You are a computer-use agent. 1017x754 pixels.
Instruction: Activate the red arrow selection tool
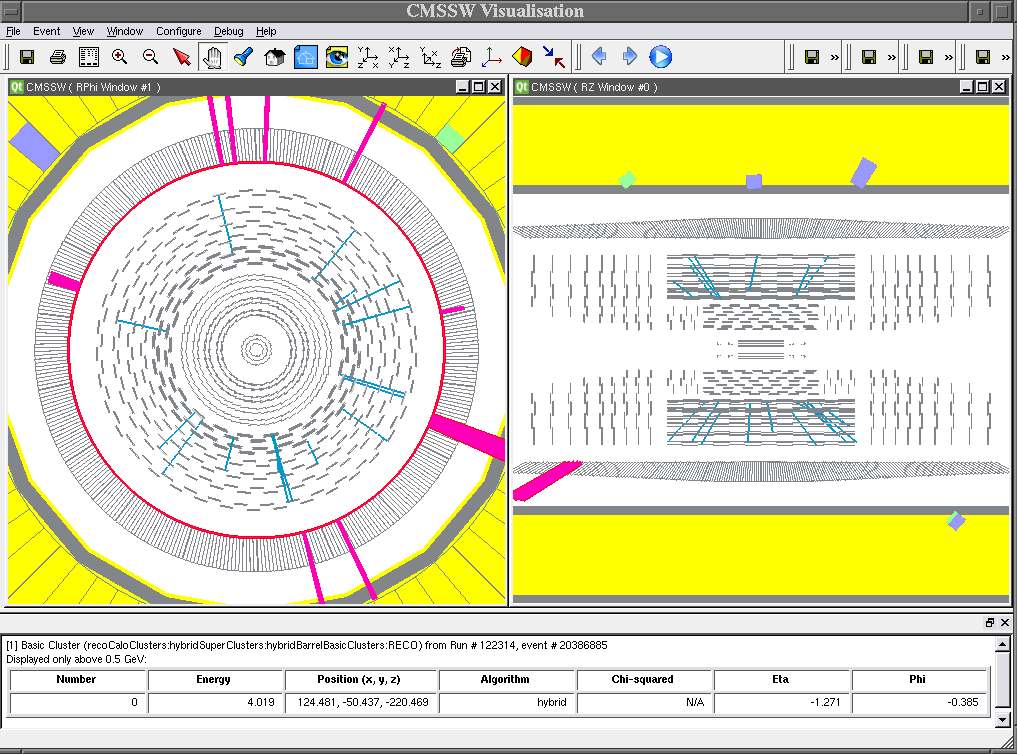coord(182,57)
